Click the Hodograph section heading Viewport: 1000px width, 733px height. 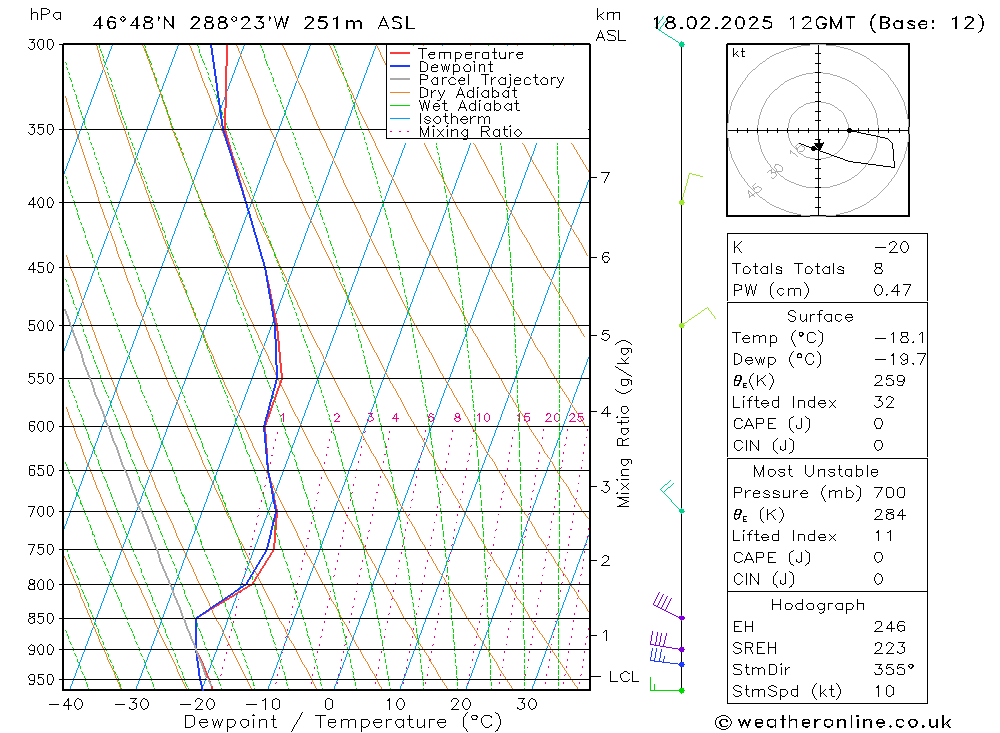pyautogui.click(x=818, y=605)
